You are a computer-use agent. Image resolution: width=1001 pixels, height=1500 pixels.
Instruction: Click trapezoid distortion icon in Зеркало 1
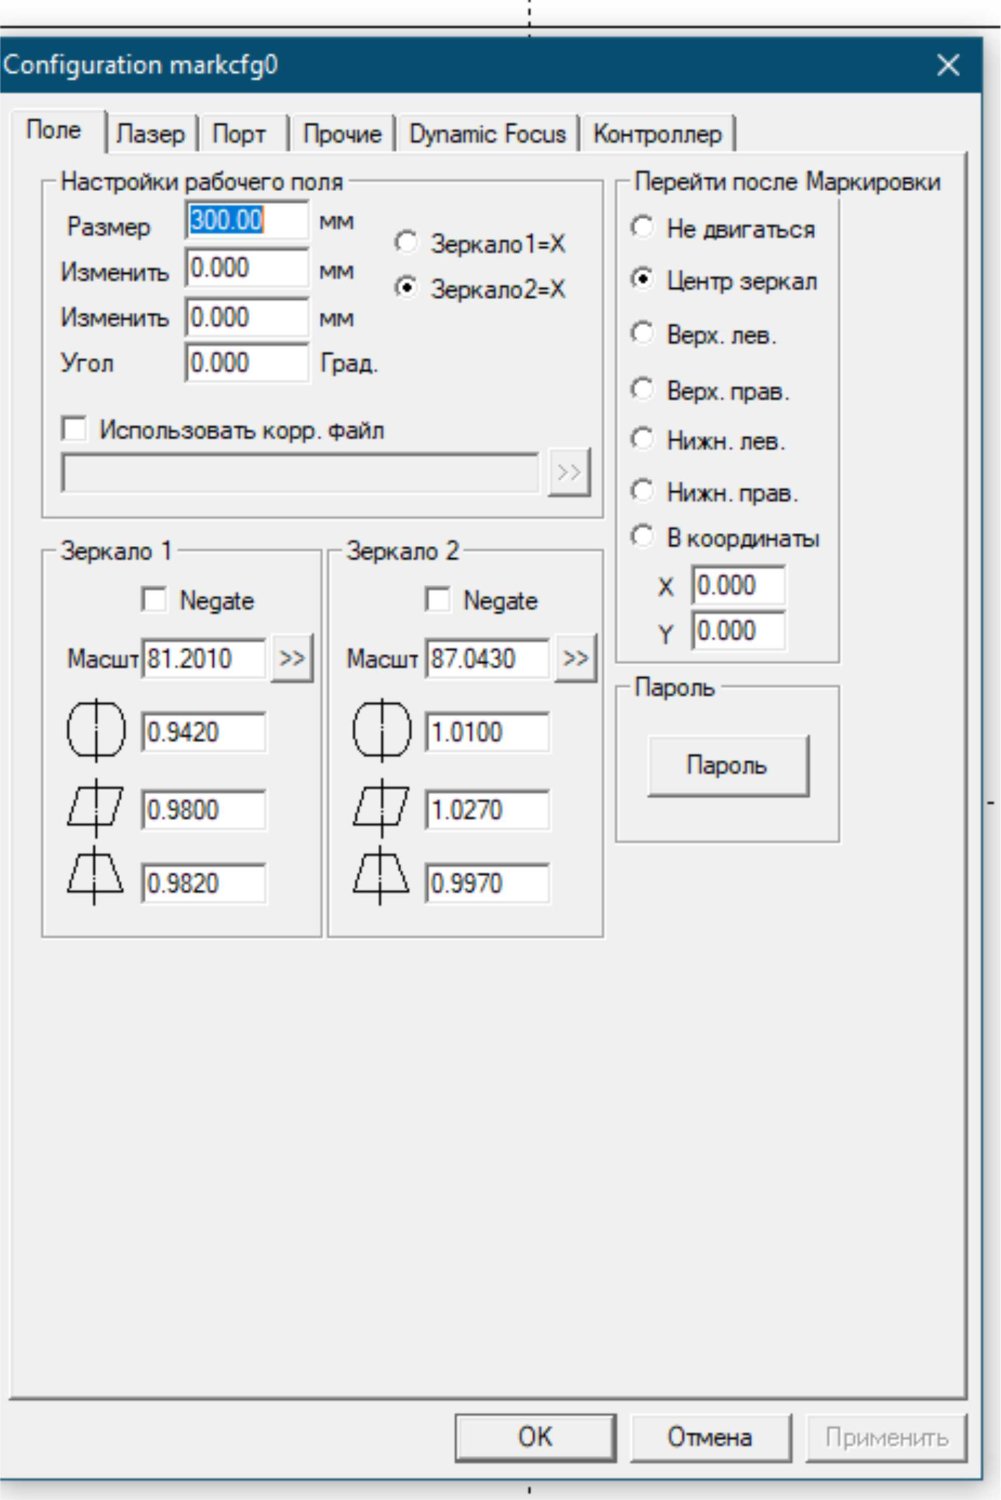pyautogui.click(x=95, y=878)
